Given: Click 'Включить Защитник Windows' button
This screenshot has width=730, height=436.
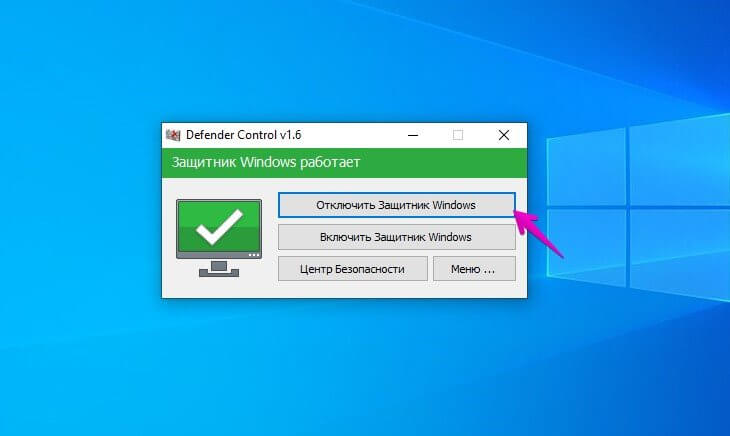Looking at the screenshot, I should click(396, 237).
